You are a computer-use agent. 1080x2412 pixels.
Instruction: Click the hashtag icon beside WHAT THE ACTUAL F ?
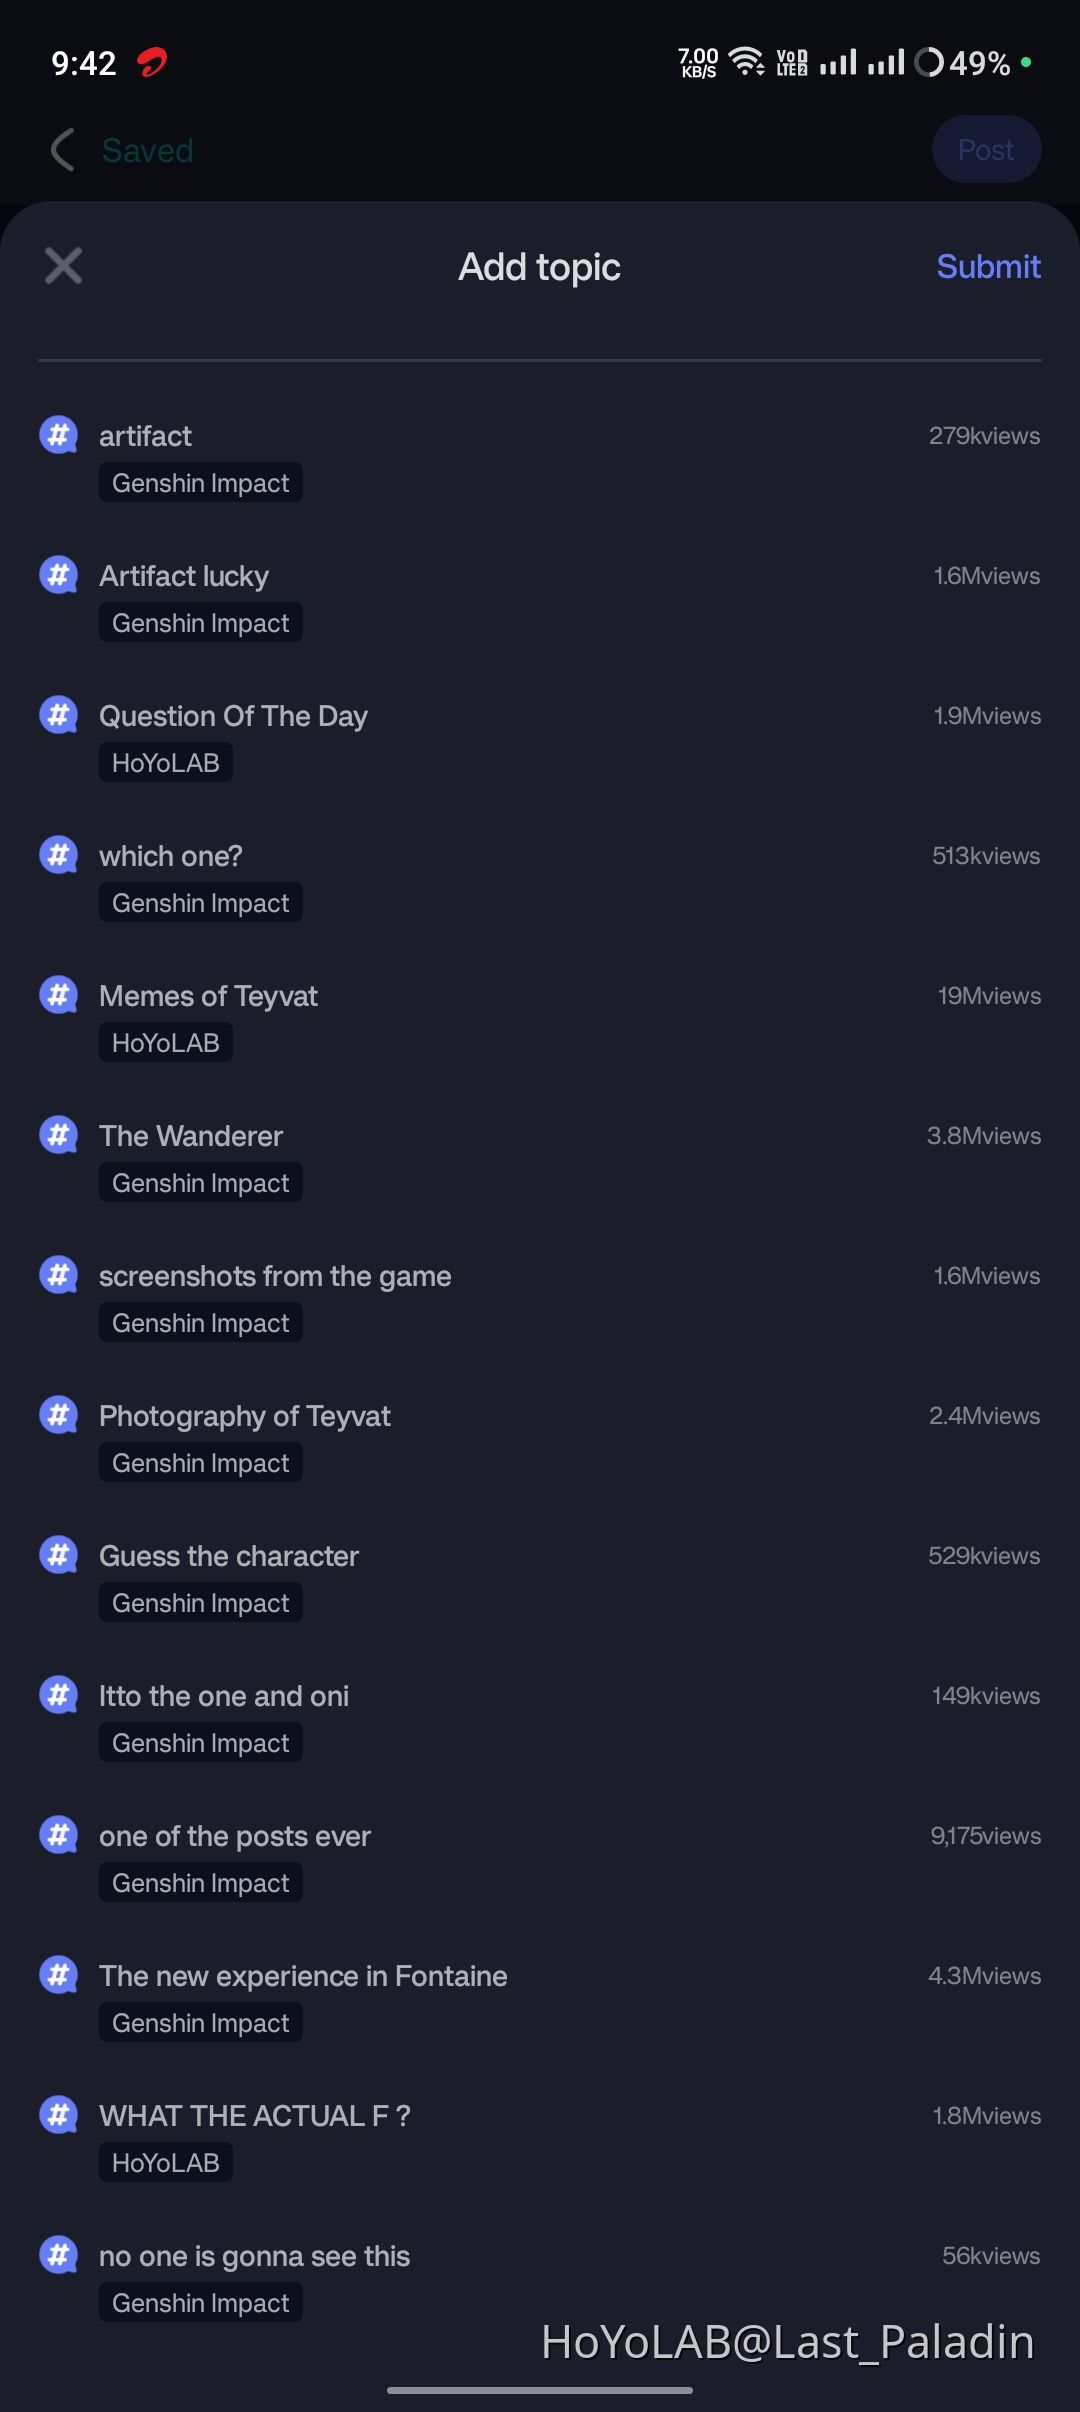tap(59, 2114)
